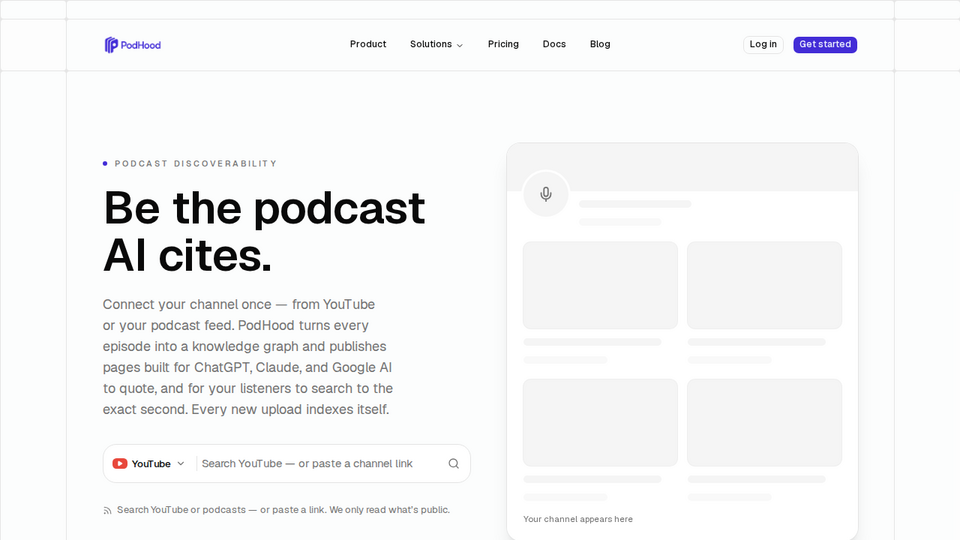Go to the Pricing page
This screenshot has width=960, height=540.
tap(503, 44)
